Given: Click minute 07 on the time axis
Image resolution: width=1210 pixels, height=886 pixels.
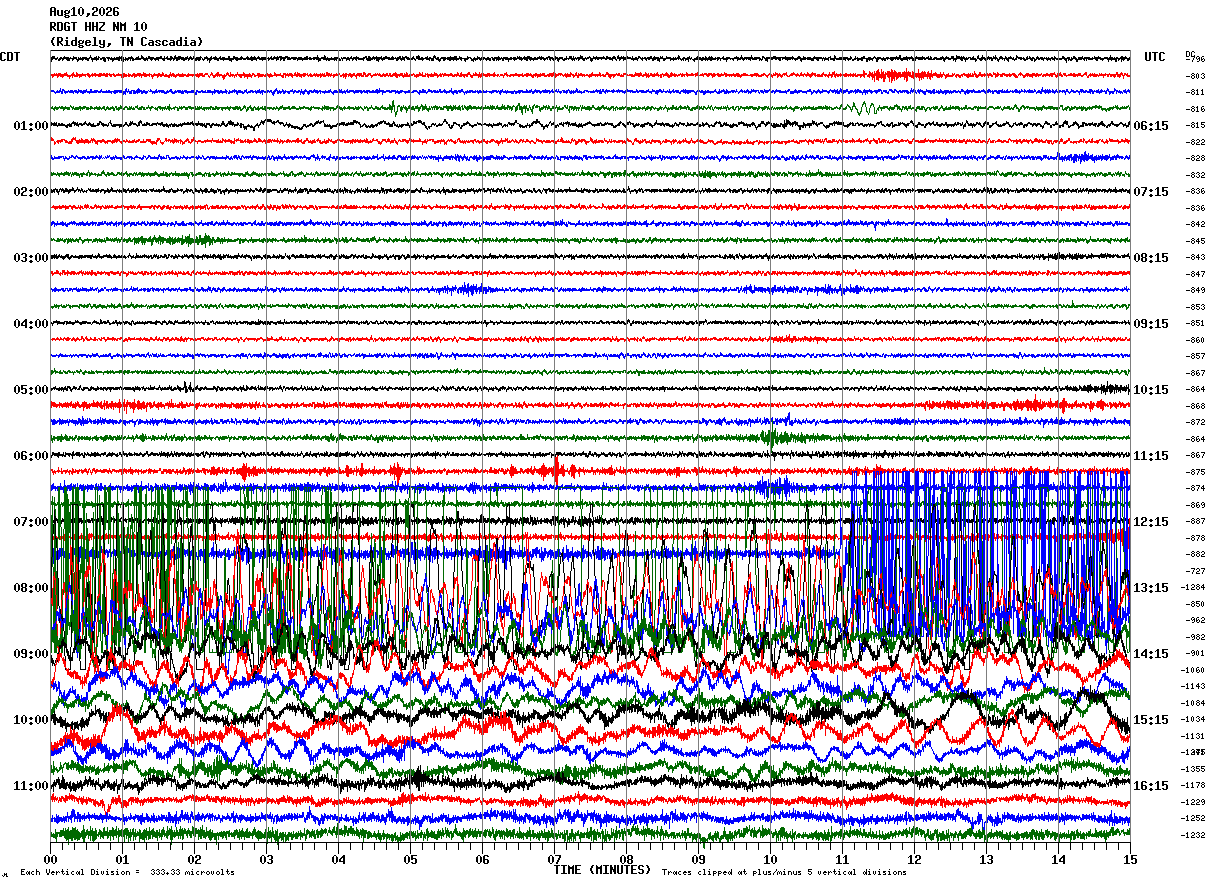Looking at the screenshot, I should pyautogui.click(x=554, y=859).
